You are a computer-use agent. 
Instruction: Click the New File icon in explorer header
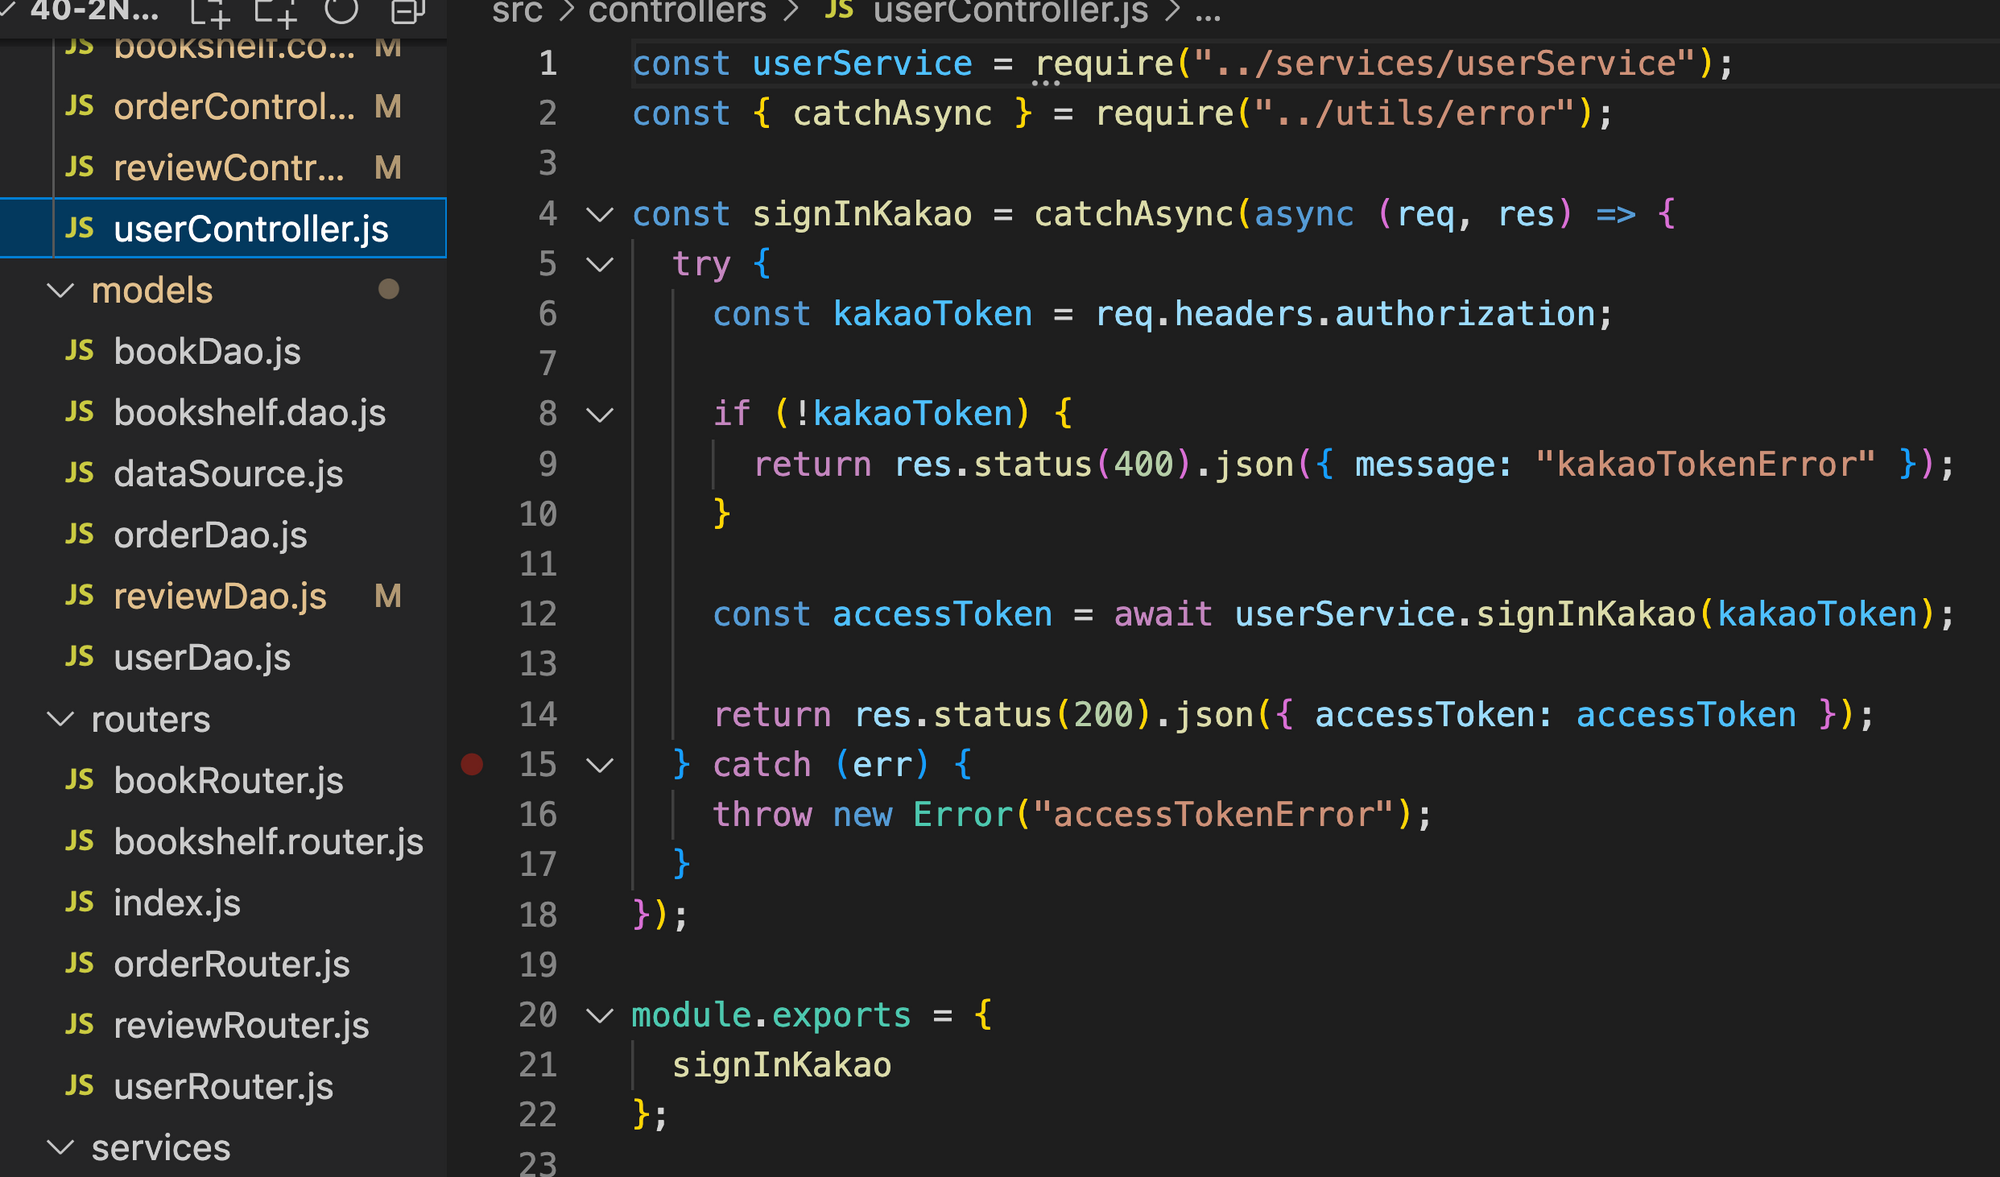(210, 12)
